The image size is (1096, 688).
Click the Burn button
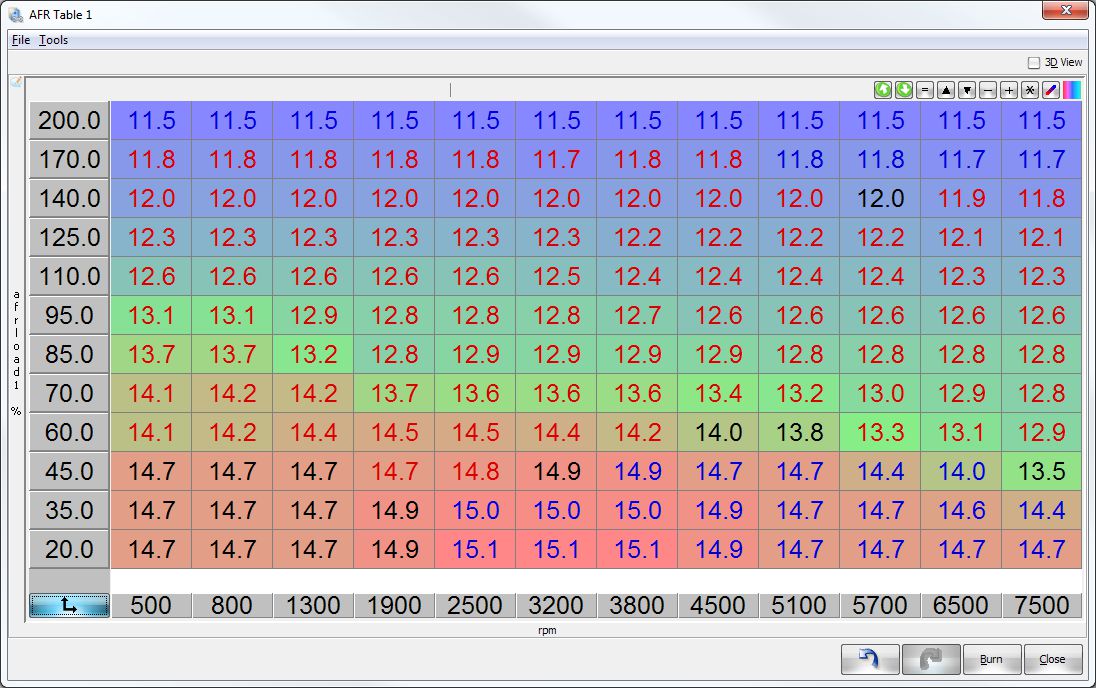point(991,660)
